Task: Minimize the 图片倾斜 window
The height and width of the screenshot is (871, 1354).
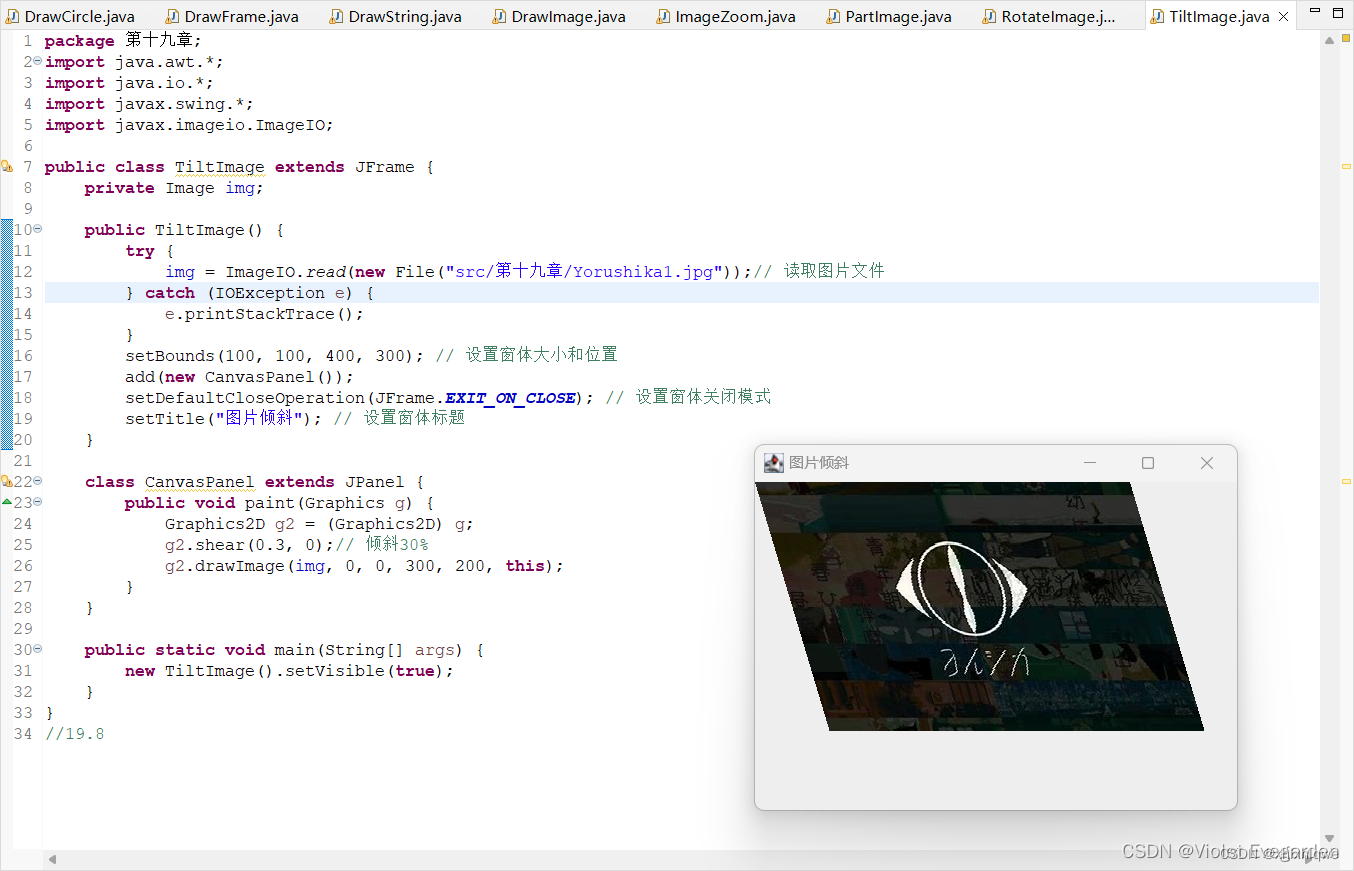Action: coord(1090,463)
